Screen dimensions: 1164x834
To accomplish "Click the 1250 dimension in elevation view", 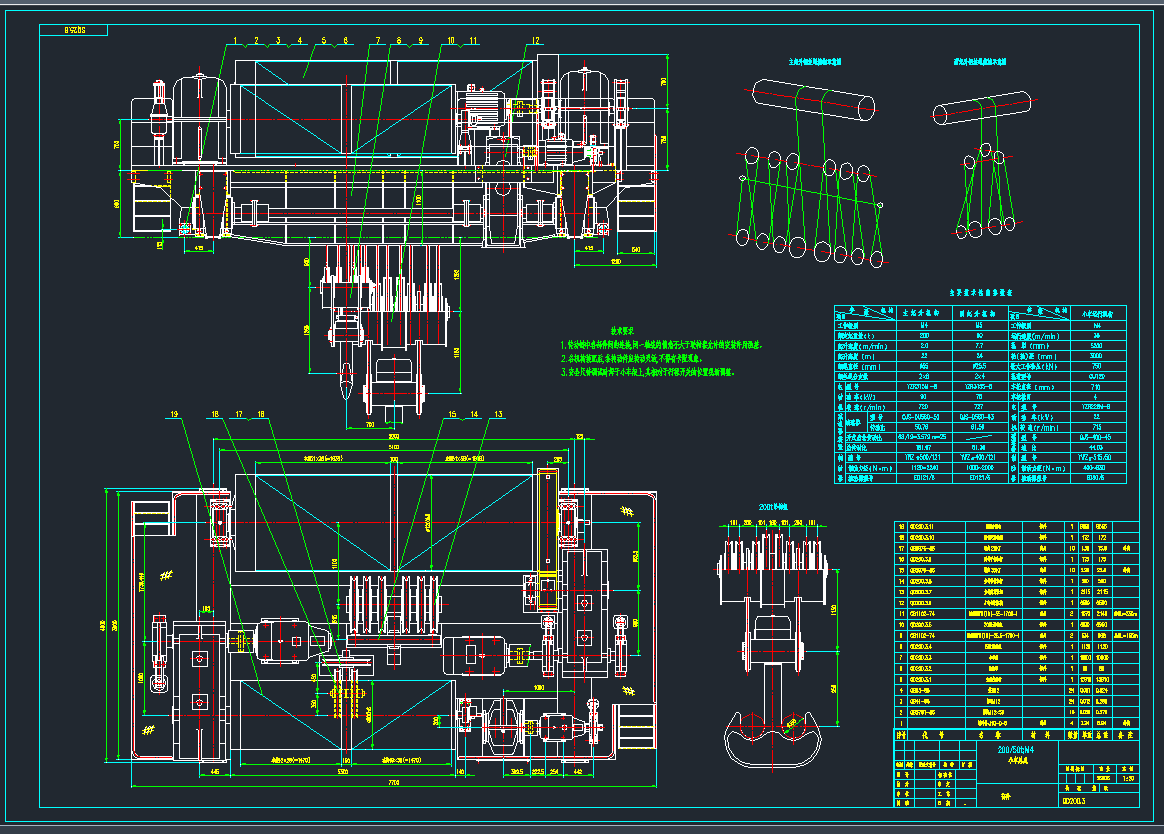I will tap(615, 262).
